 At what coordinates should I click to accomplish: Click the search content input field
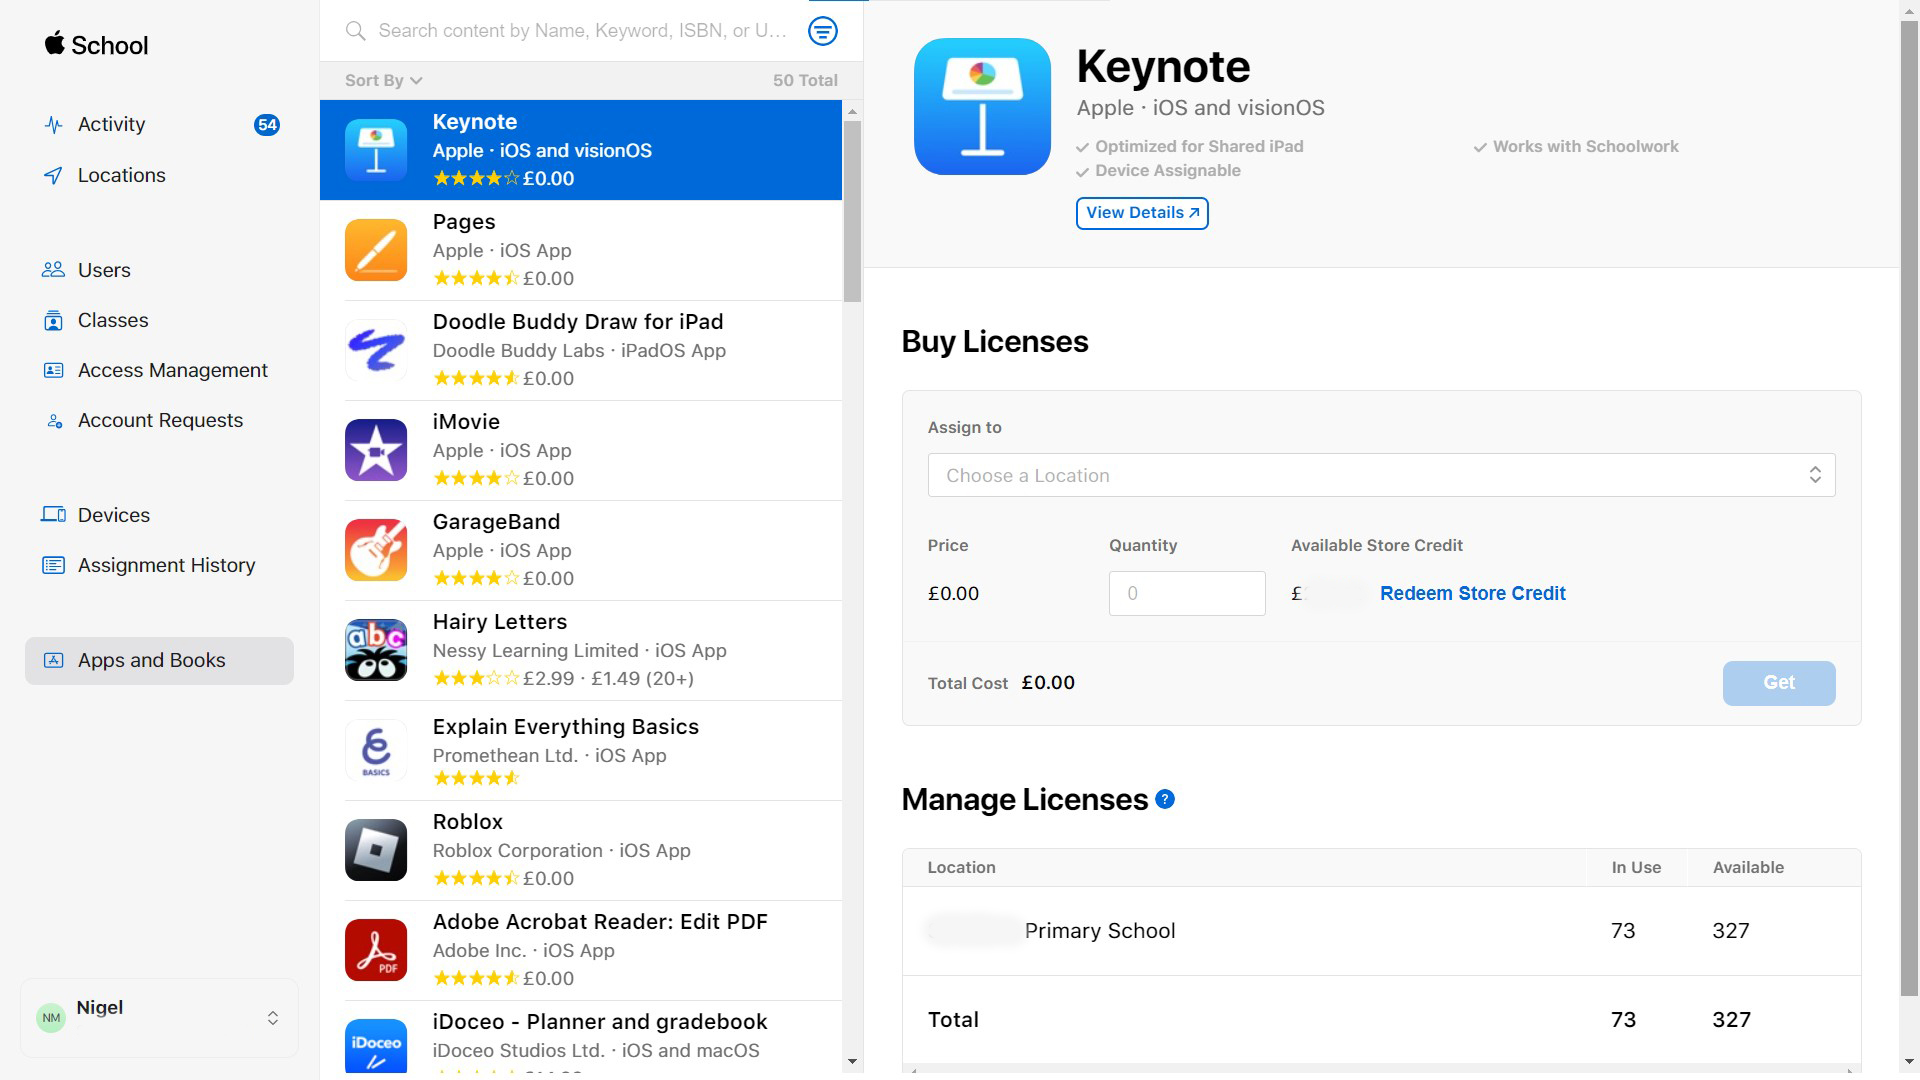pyautogui.click(x=580, y=30)
